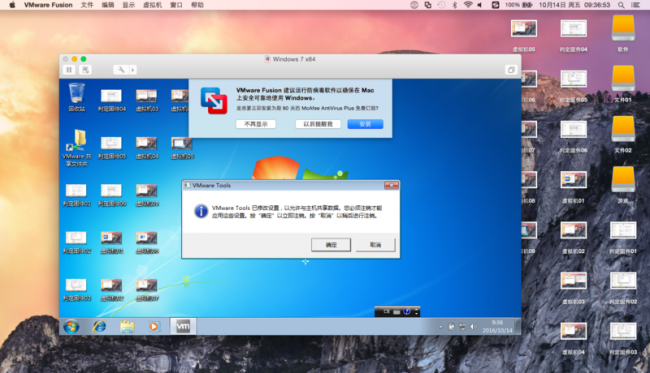Click the Windows Start orb
This screenshot has height=373, width=650.
click(x=71, y=327)
